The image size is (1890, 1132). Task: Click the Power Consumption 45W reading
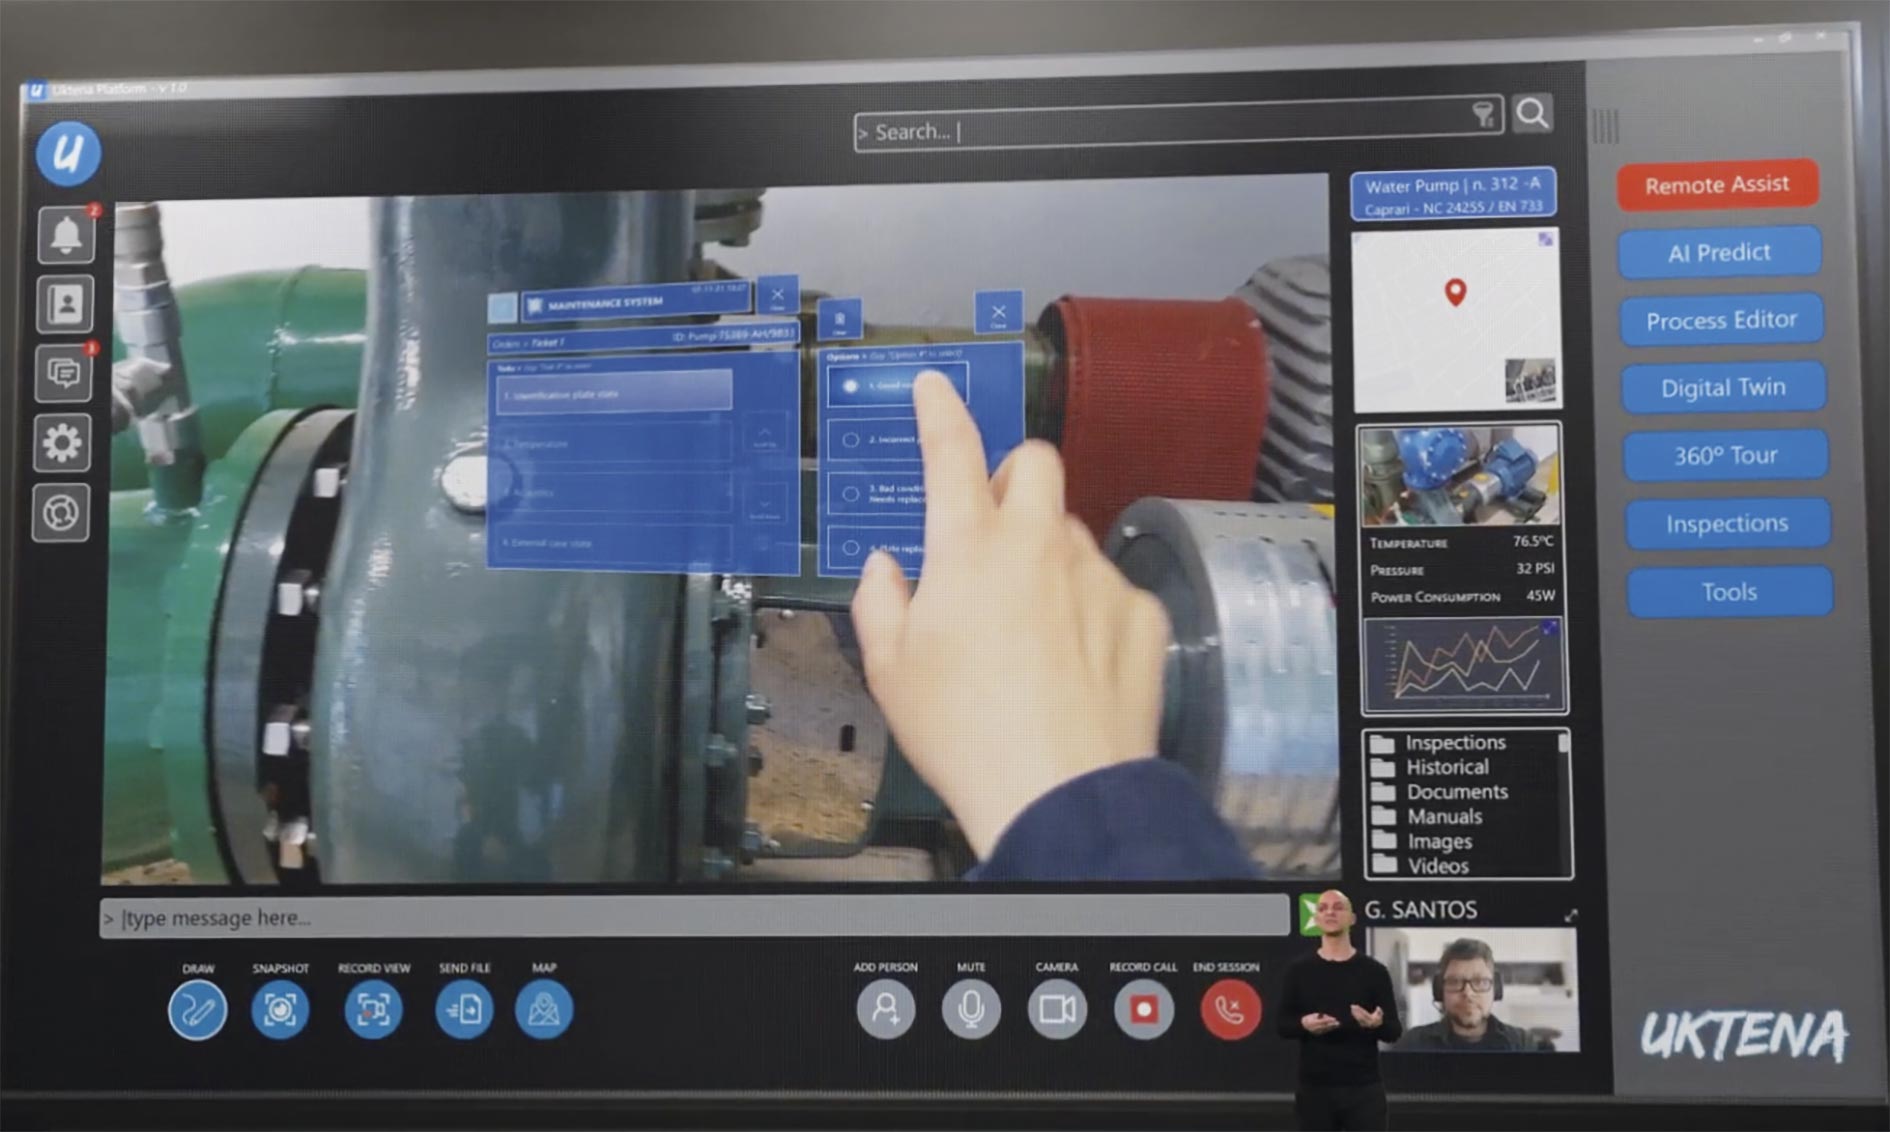pyautogui.click(x=1462, y=596)
